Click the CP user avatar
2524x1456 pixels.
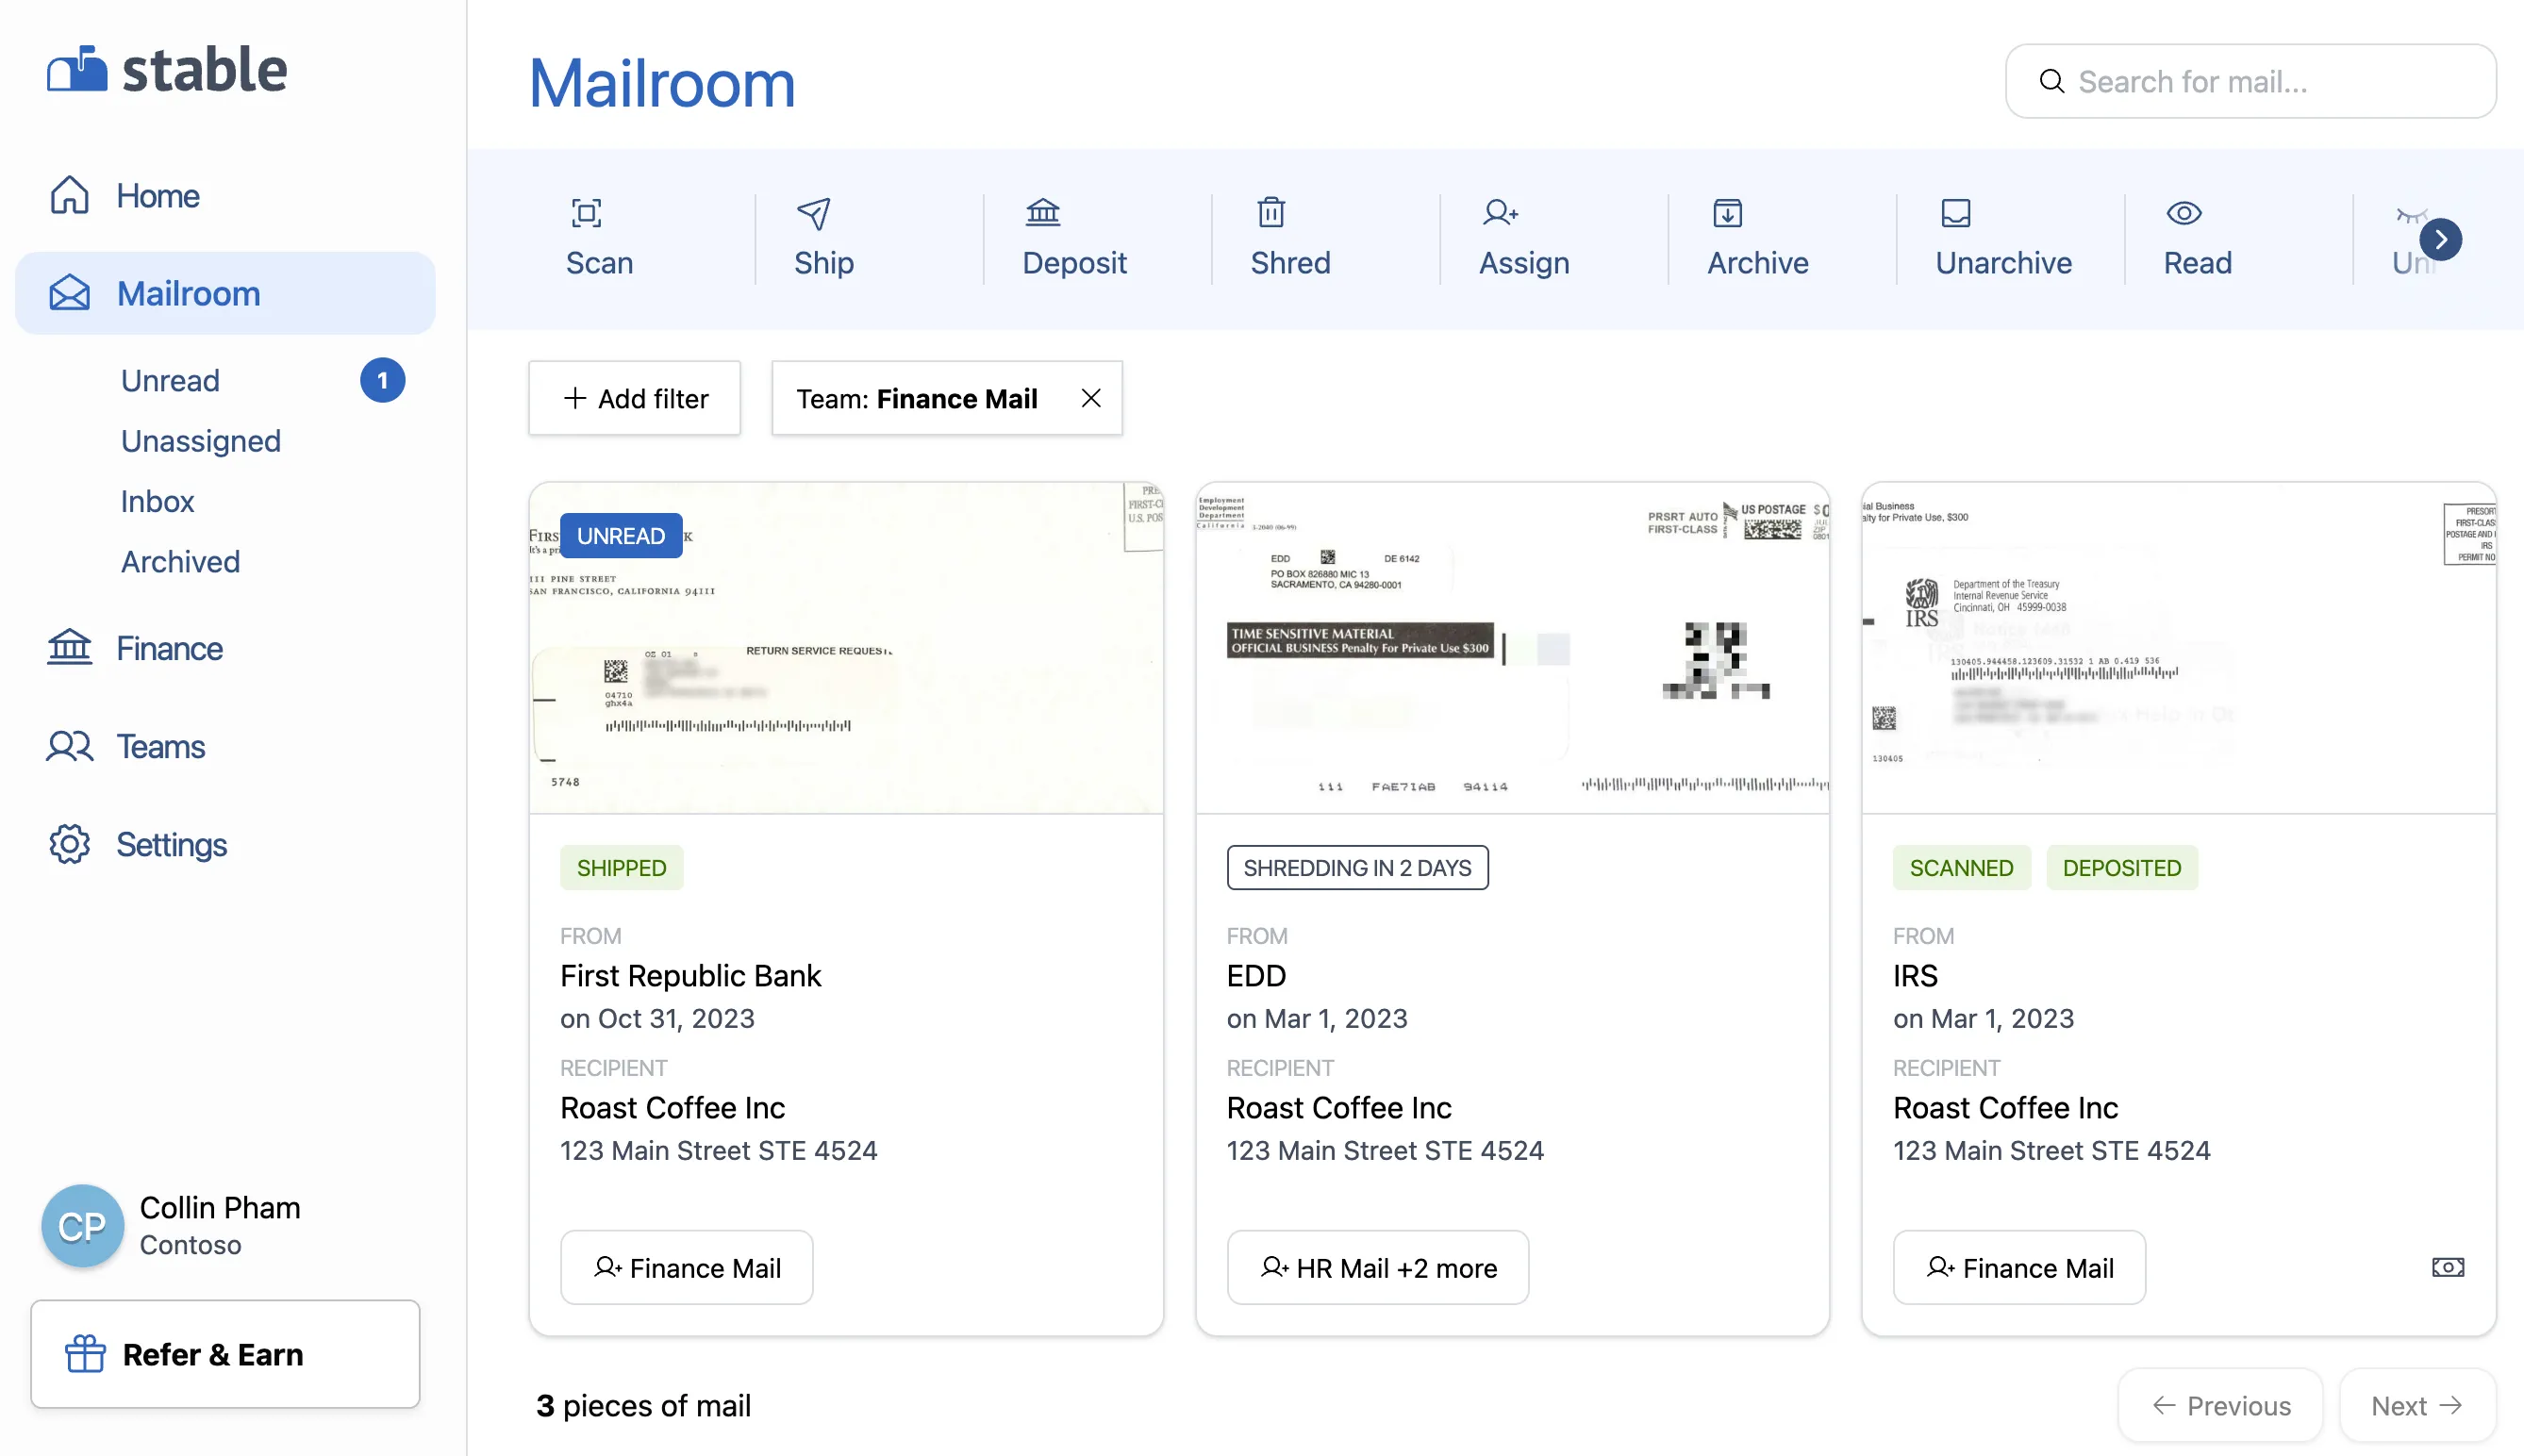[x=83, y=1226]
